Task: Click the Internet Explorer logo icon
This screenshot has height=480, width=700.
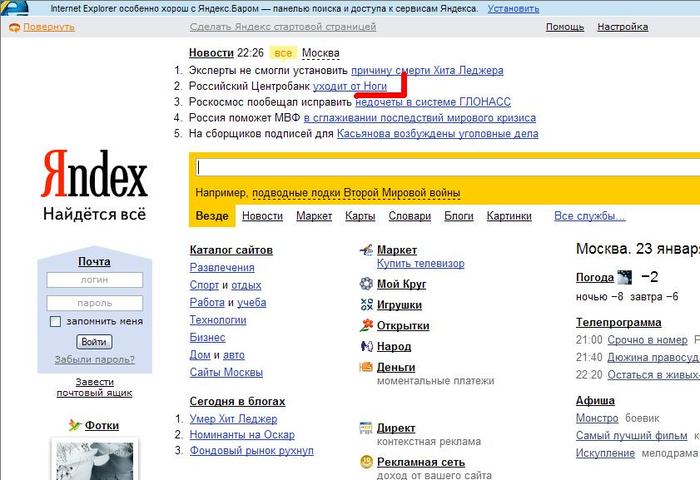Action: [x=14, y=8]
